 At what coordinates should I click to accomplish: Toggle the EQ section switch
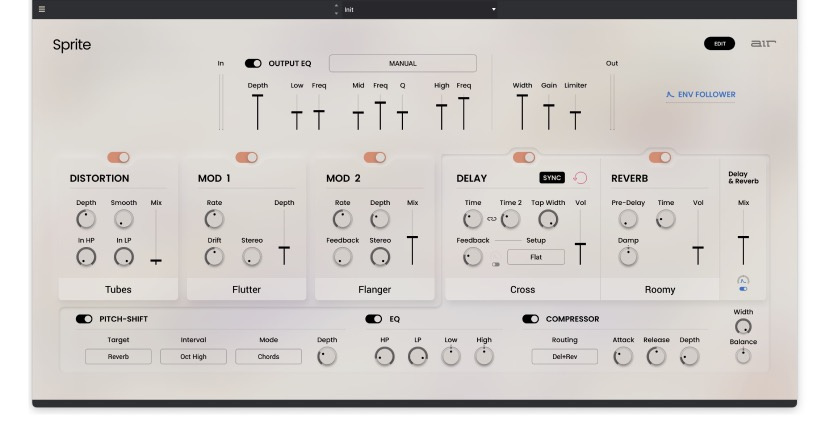click(x=374, y=319)
